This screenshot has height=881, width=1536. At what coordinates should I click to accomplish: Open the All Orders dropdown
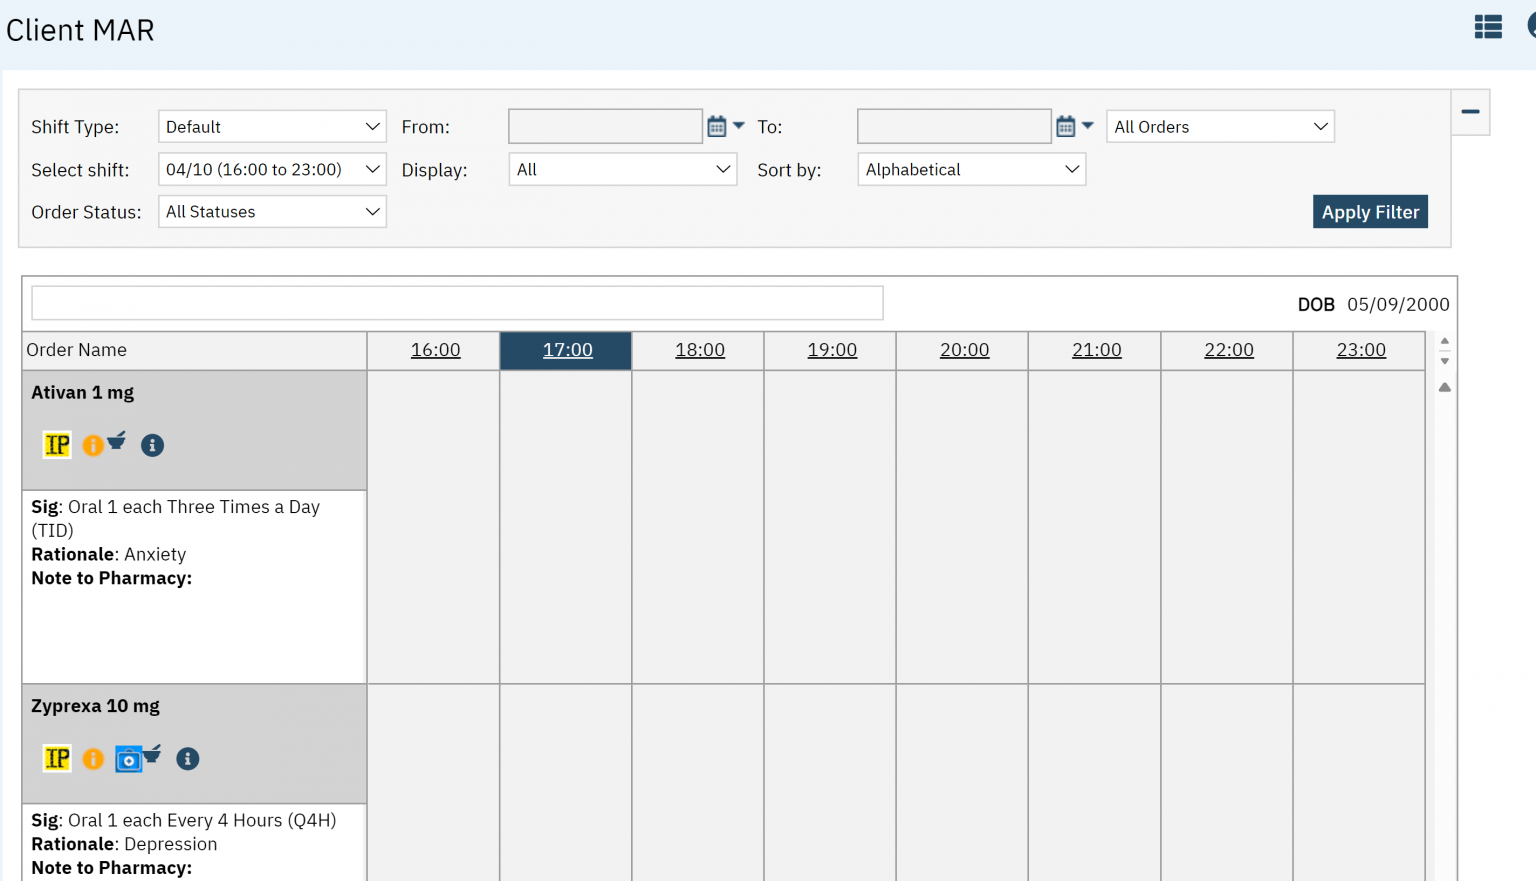1220,127
